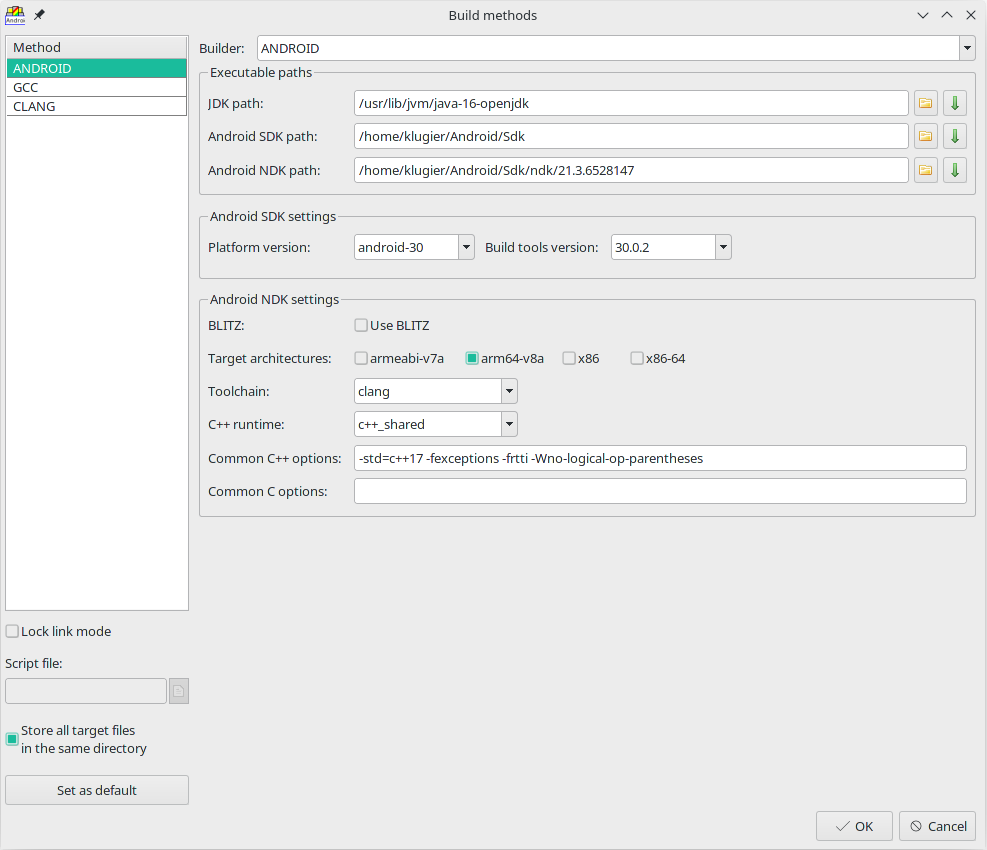Click the green arrow beside Android NDK path
The width and height of the screenshot is (987, 850).
point(955,170)
